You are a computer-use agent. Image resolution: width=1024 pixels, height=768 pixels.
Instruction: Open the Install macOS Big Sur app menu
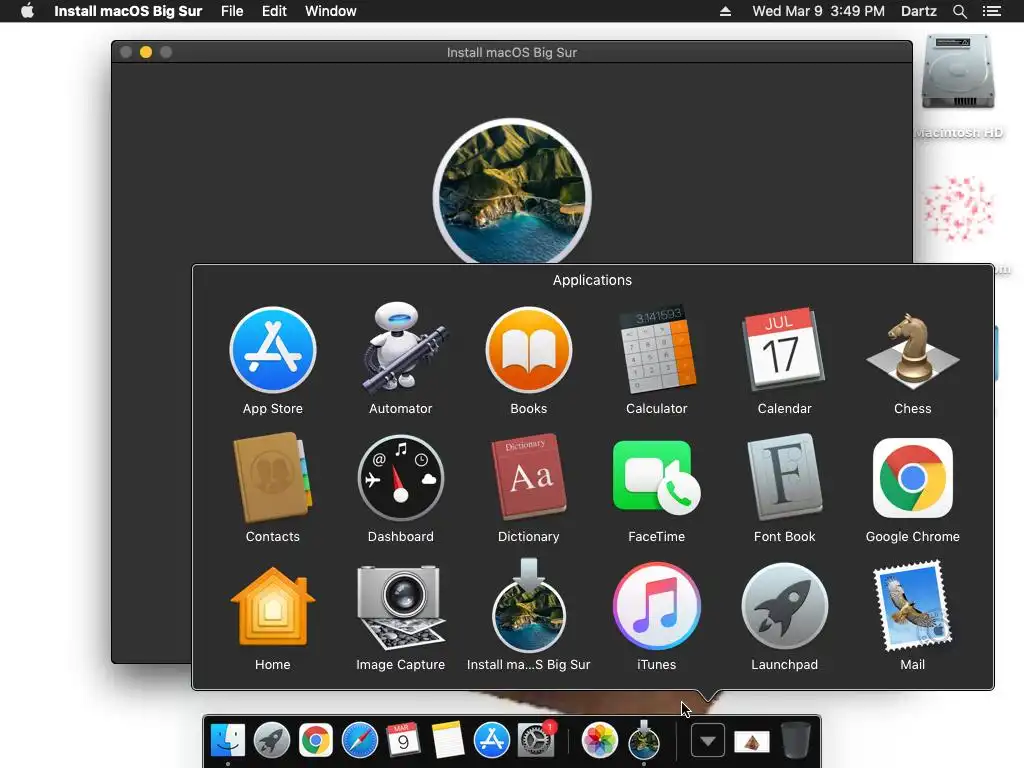[128, 11]
